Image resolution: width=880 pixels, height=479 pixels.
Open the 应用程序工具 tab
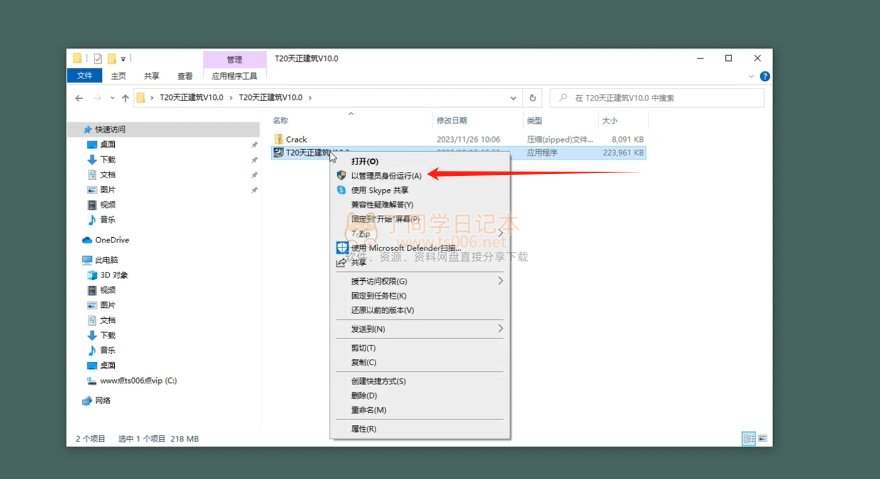(x=235, y=76)
